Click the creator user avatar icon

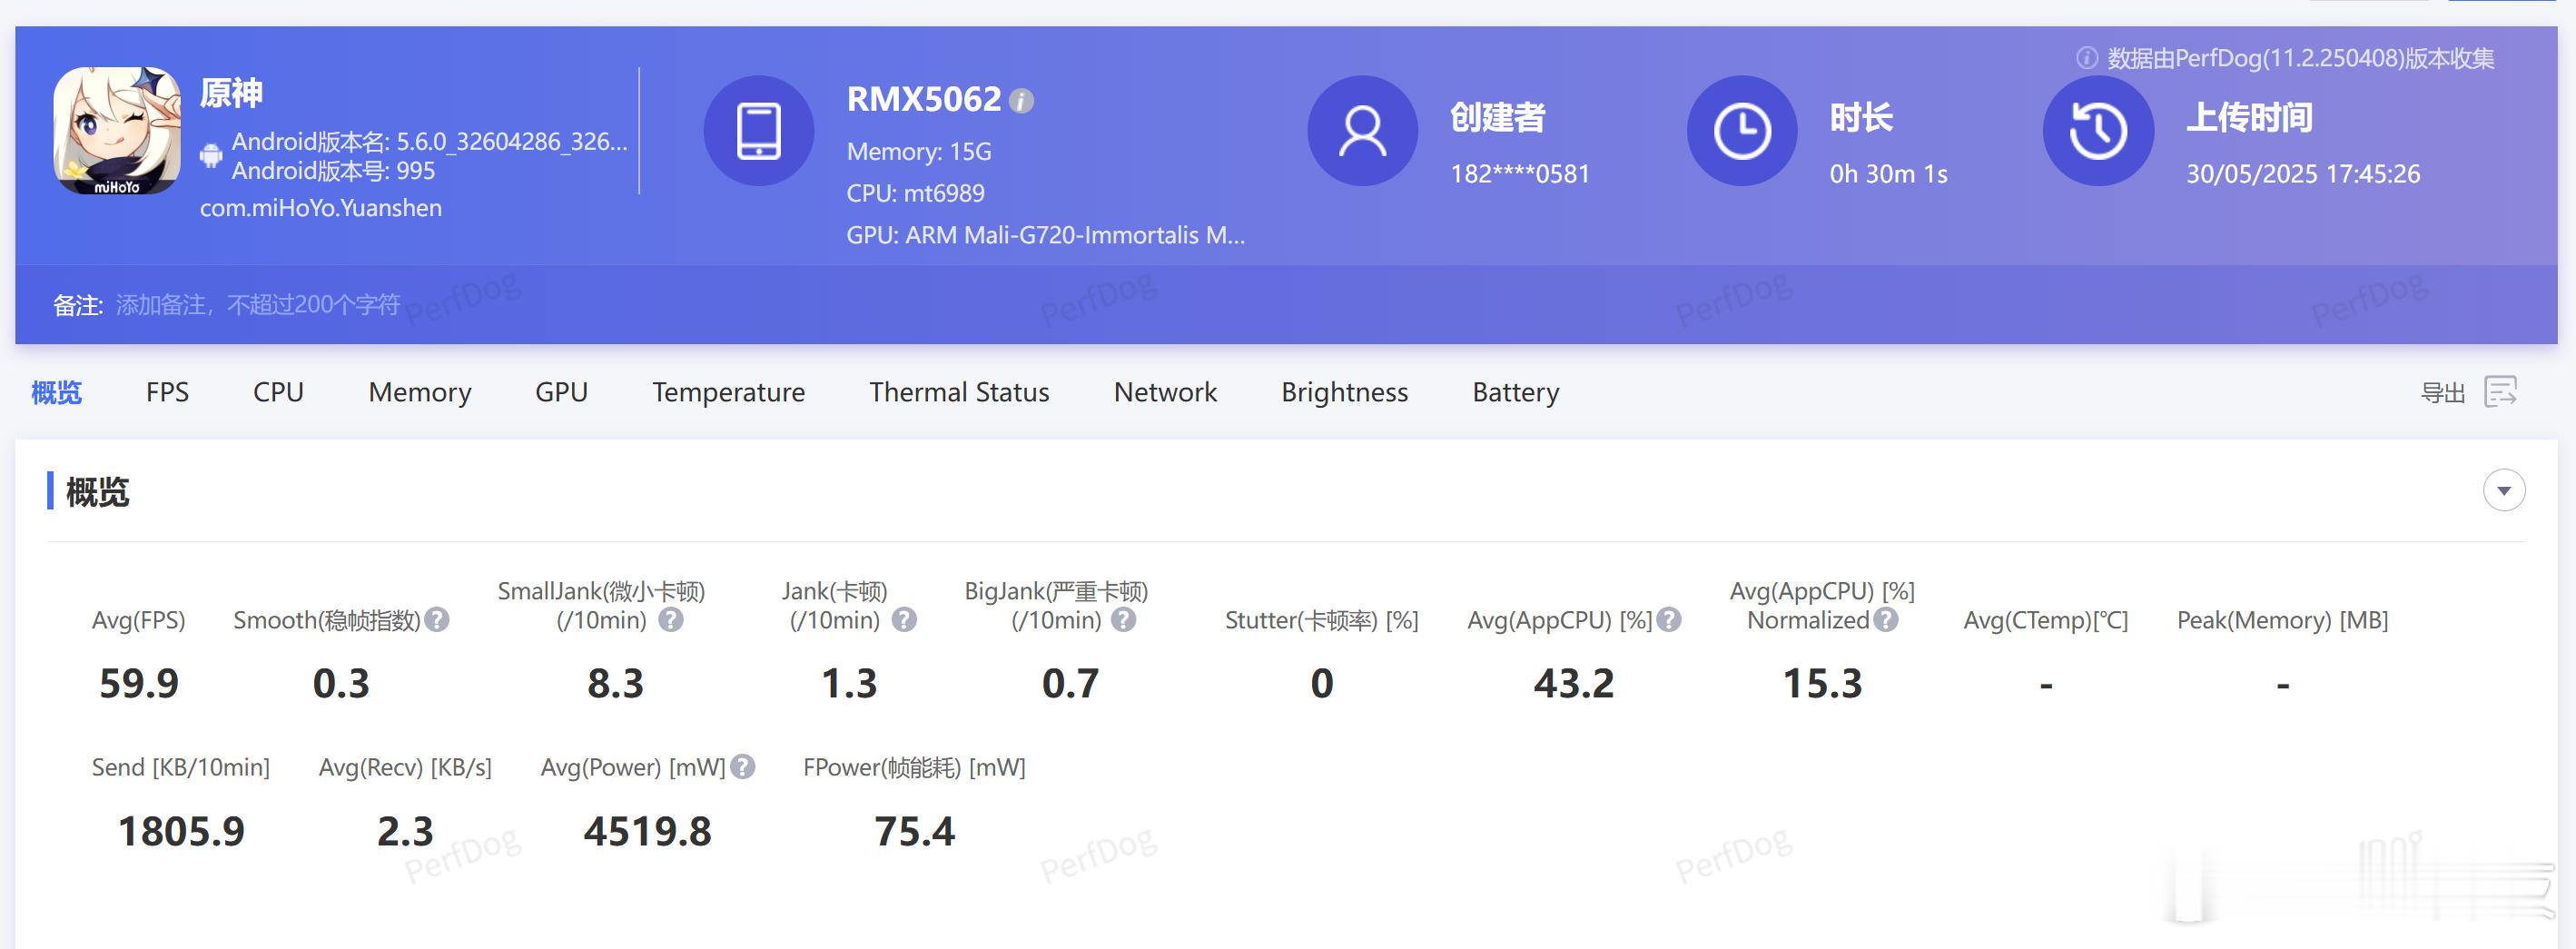tap(1362, 131)
